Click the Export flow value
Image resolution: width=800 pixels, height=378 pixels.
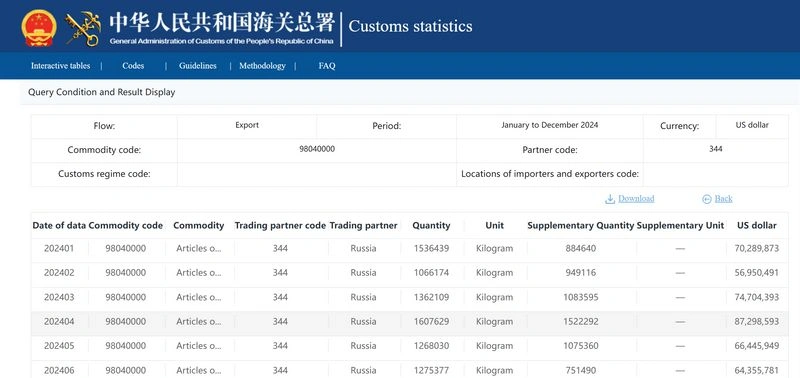pos(247,125)
